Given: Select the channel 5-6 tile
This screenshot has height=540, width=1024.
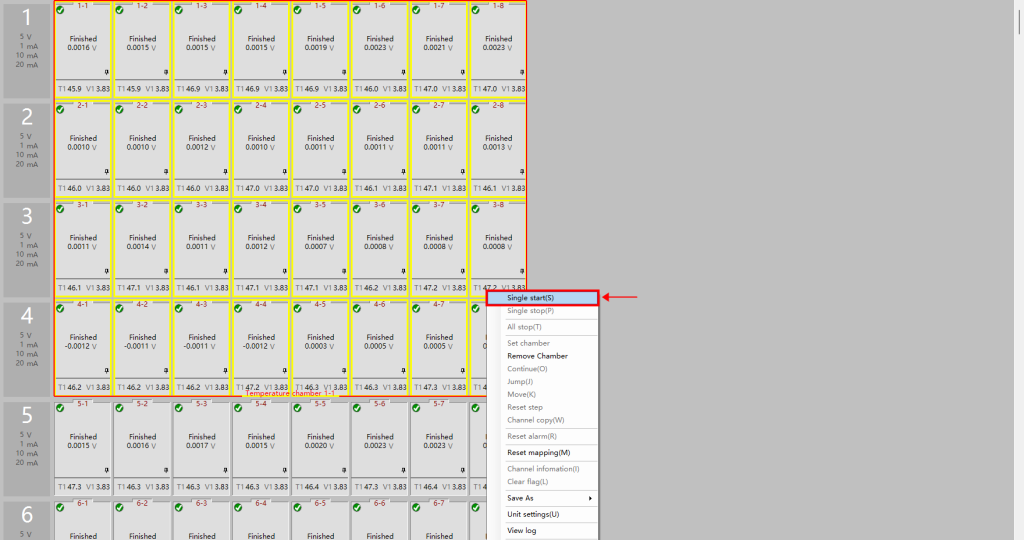Looking at the screenshot, I should [x=379, y=445].
